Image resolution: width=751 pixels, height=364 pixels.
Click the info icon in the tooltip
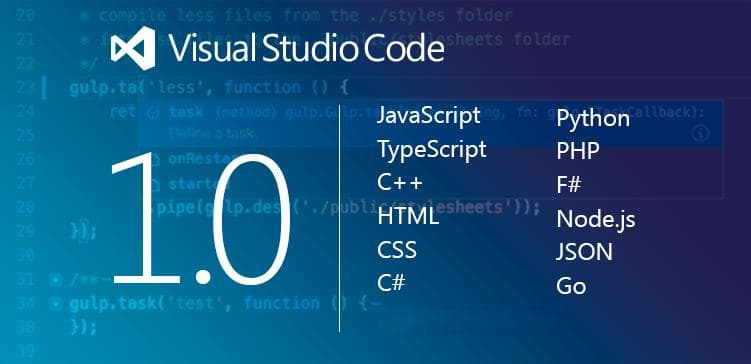click(x=700, y=134)
